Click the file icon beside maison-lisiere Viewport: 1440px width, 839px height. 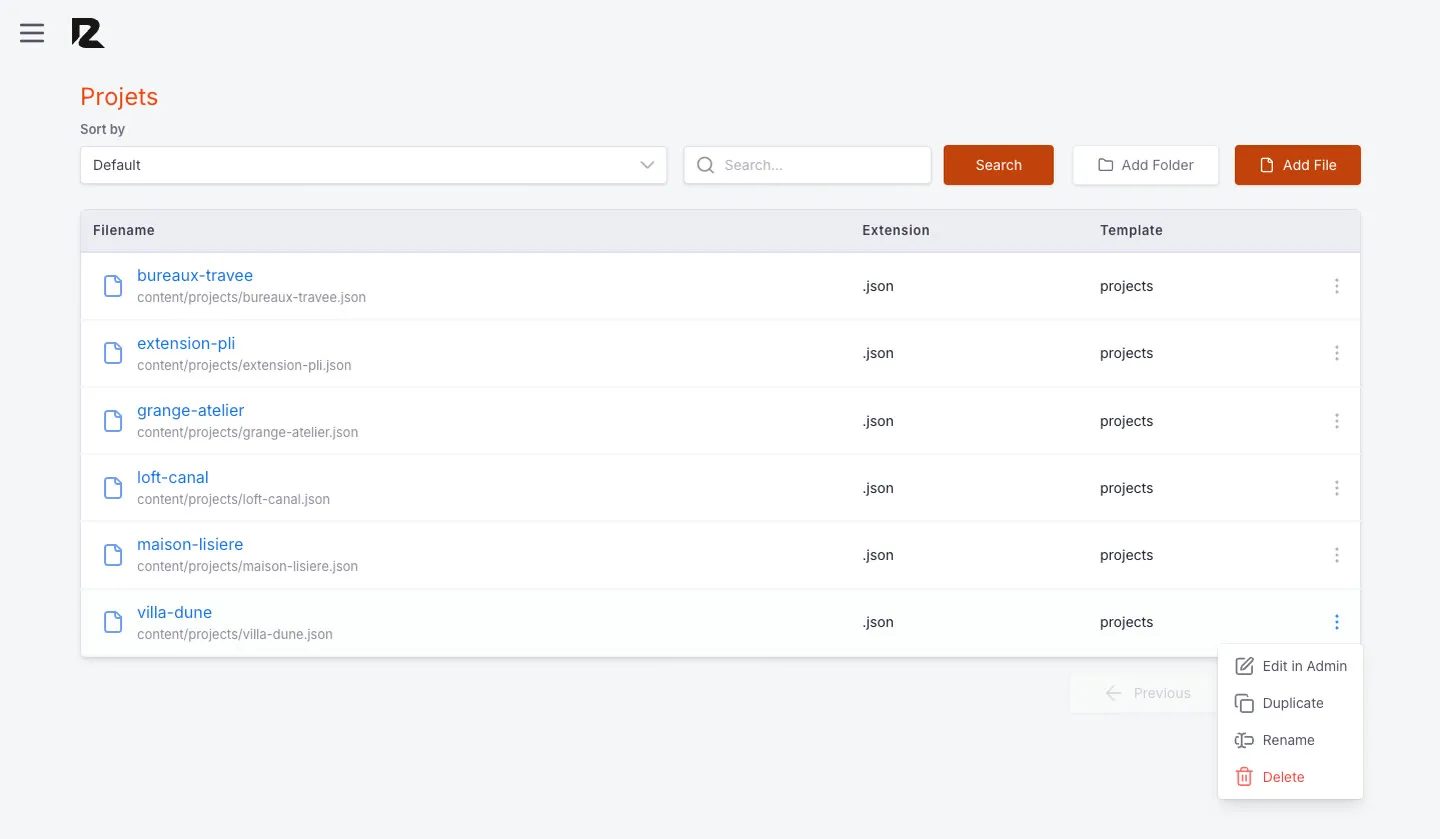114,555
